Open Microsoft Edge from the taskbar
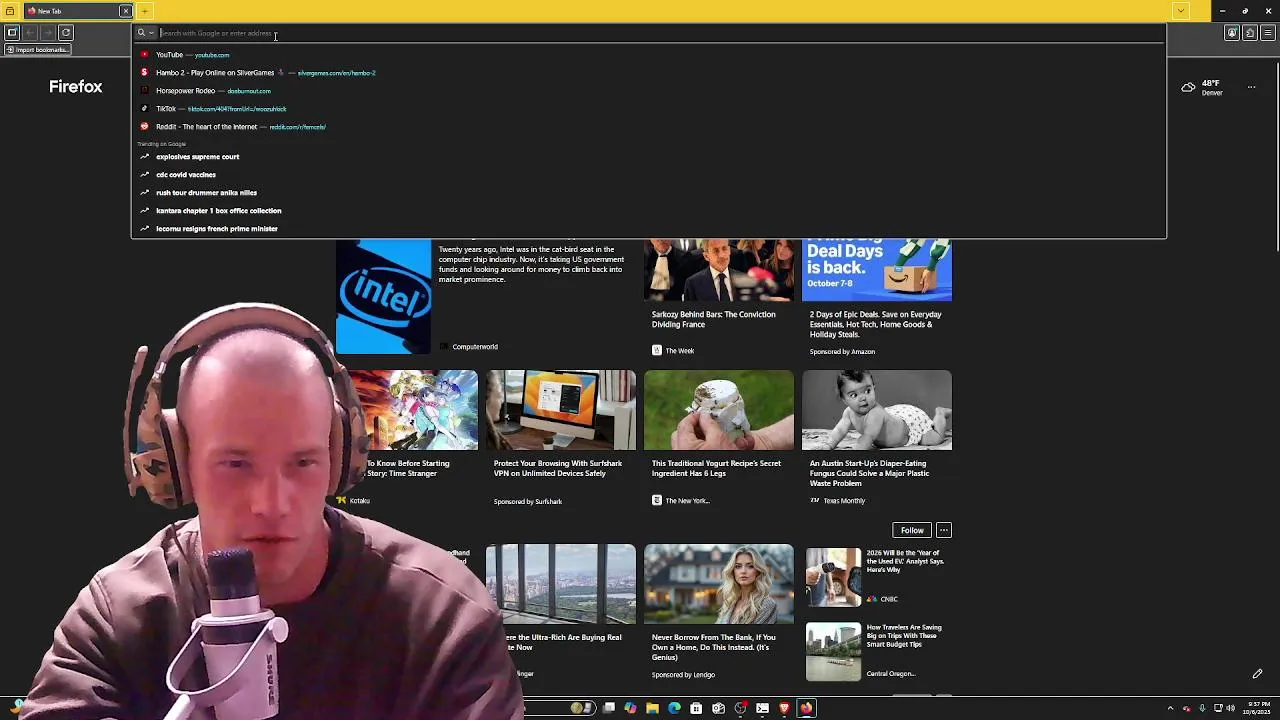This screenshot has height=720, width=1280. (x=674, y=708)
